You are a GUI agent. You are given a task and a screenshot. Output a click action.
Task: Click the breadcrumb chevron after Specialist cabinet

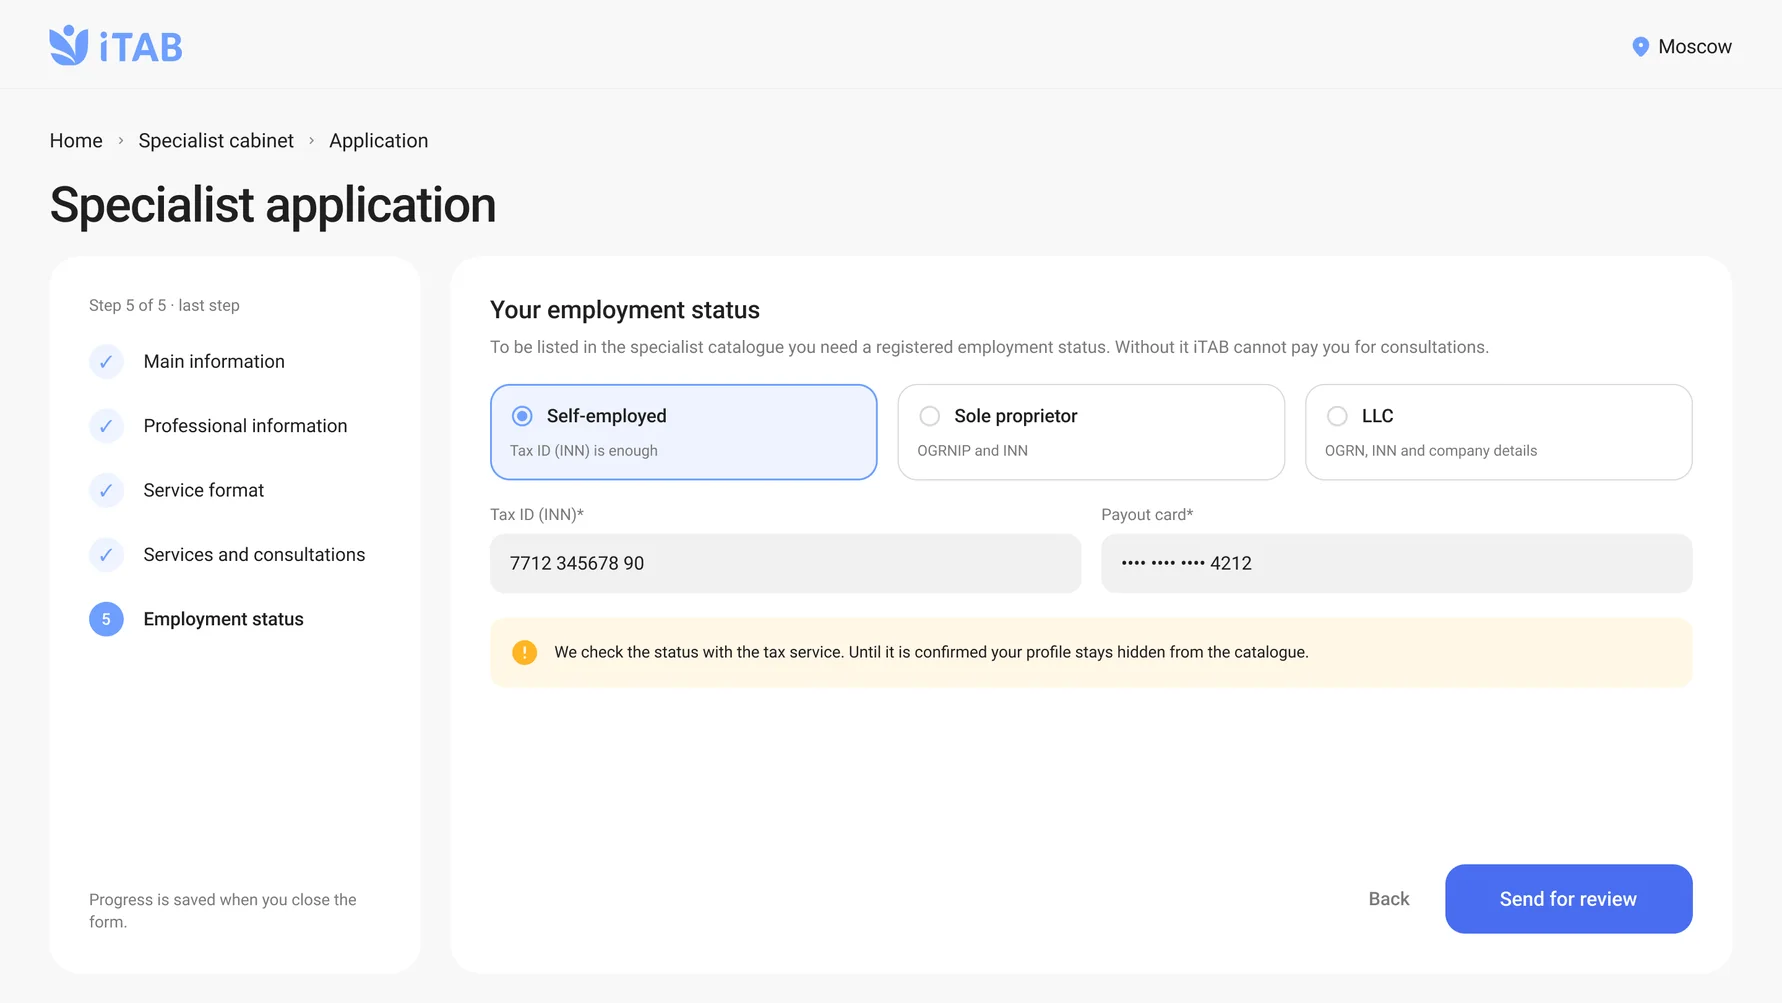[312, 141]
